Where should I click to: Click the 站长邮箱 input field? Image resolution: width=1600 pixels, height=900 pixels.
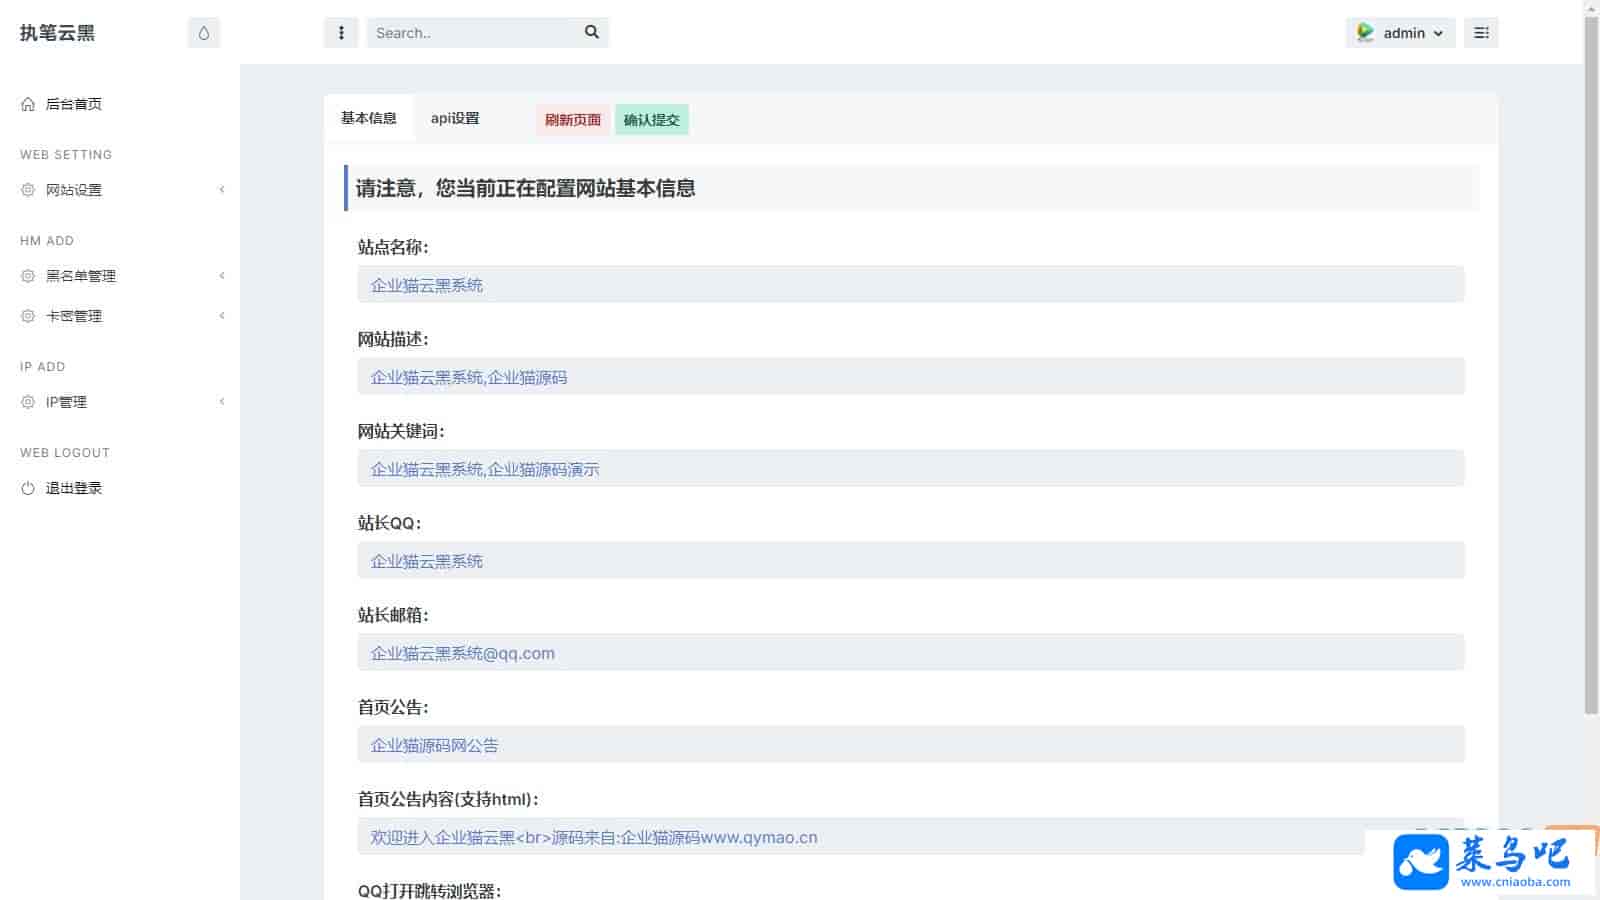tap(911, 653)
